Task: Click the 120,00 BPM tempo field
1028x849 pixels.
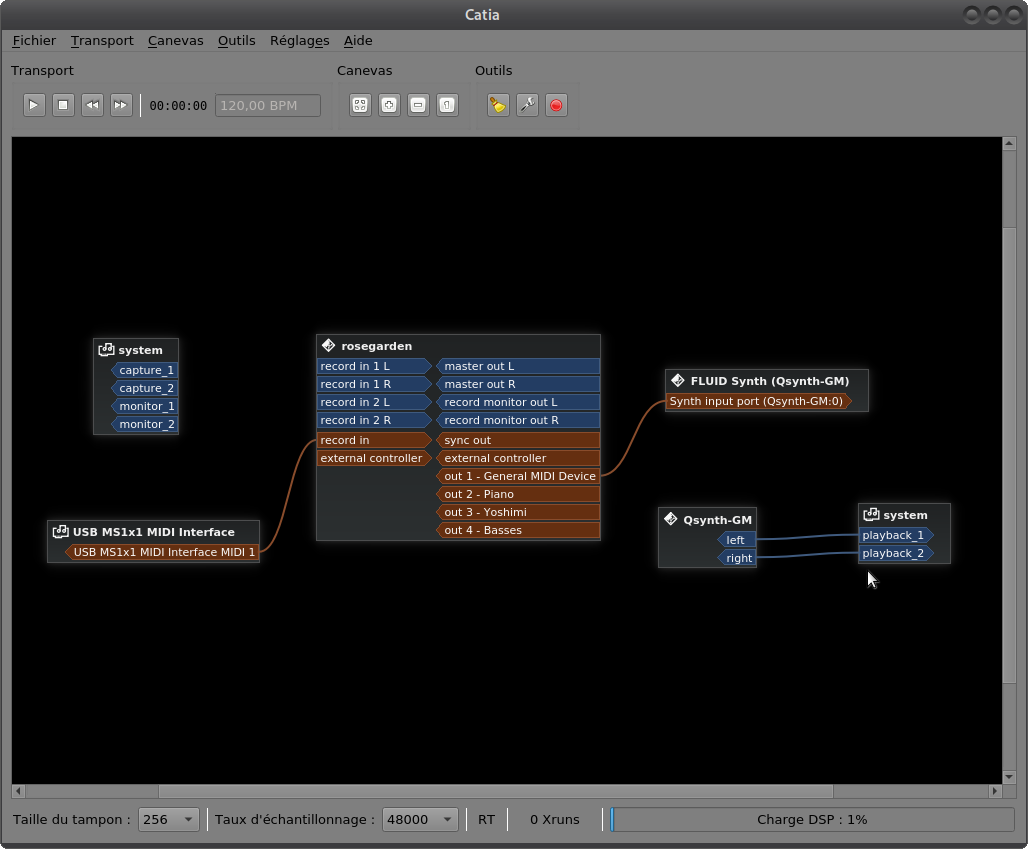Action: (268, 105)
